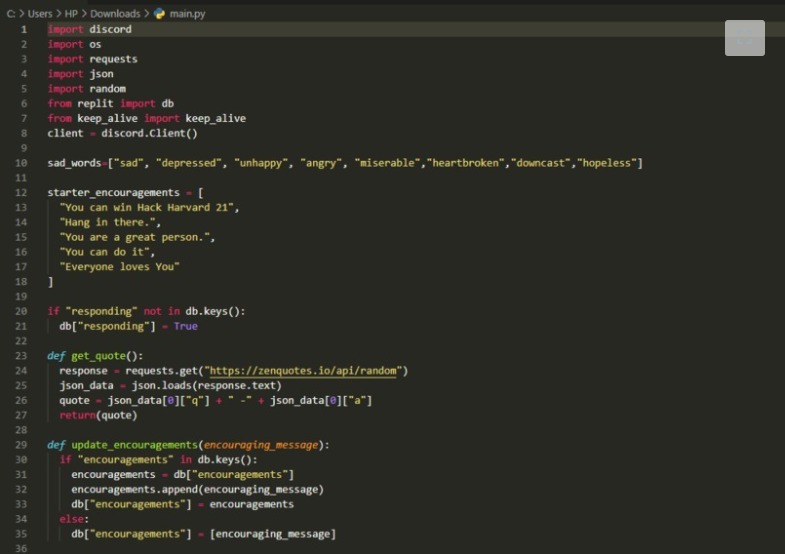The width and height of the screenshot is (785, 554).
Task: Click the encouraging_message parameter in the def line
Action: point(261,445)
